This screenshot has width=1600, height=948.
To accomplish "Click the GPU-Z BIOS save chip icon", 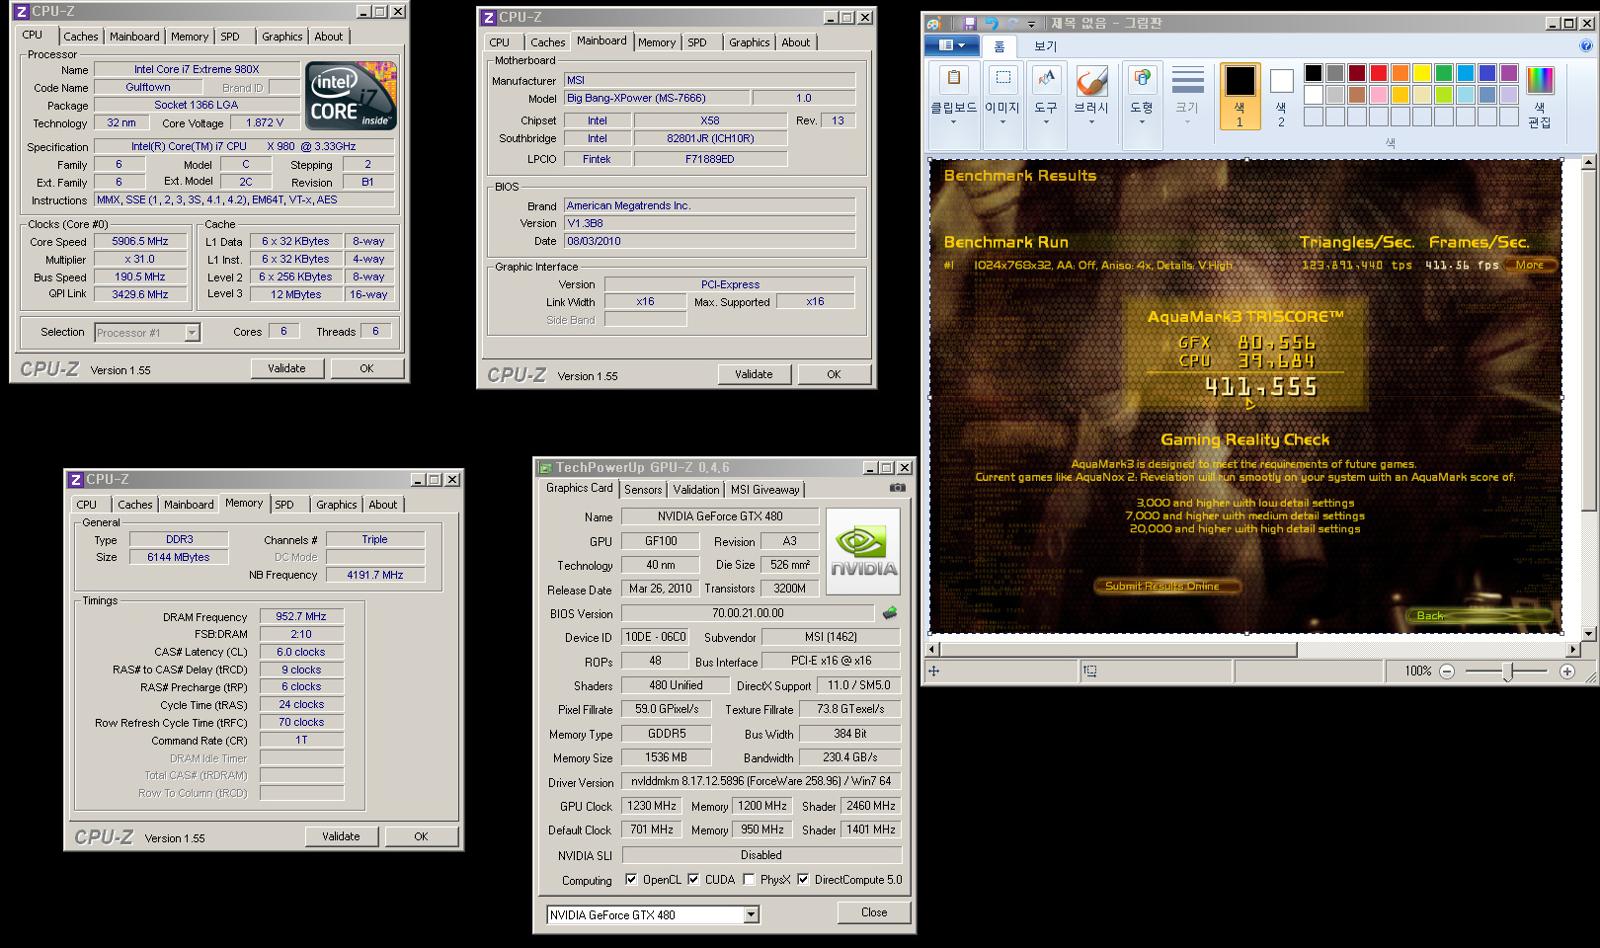I will tap(890, 613).
